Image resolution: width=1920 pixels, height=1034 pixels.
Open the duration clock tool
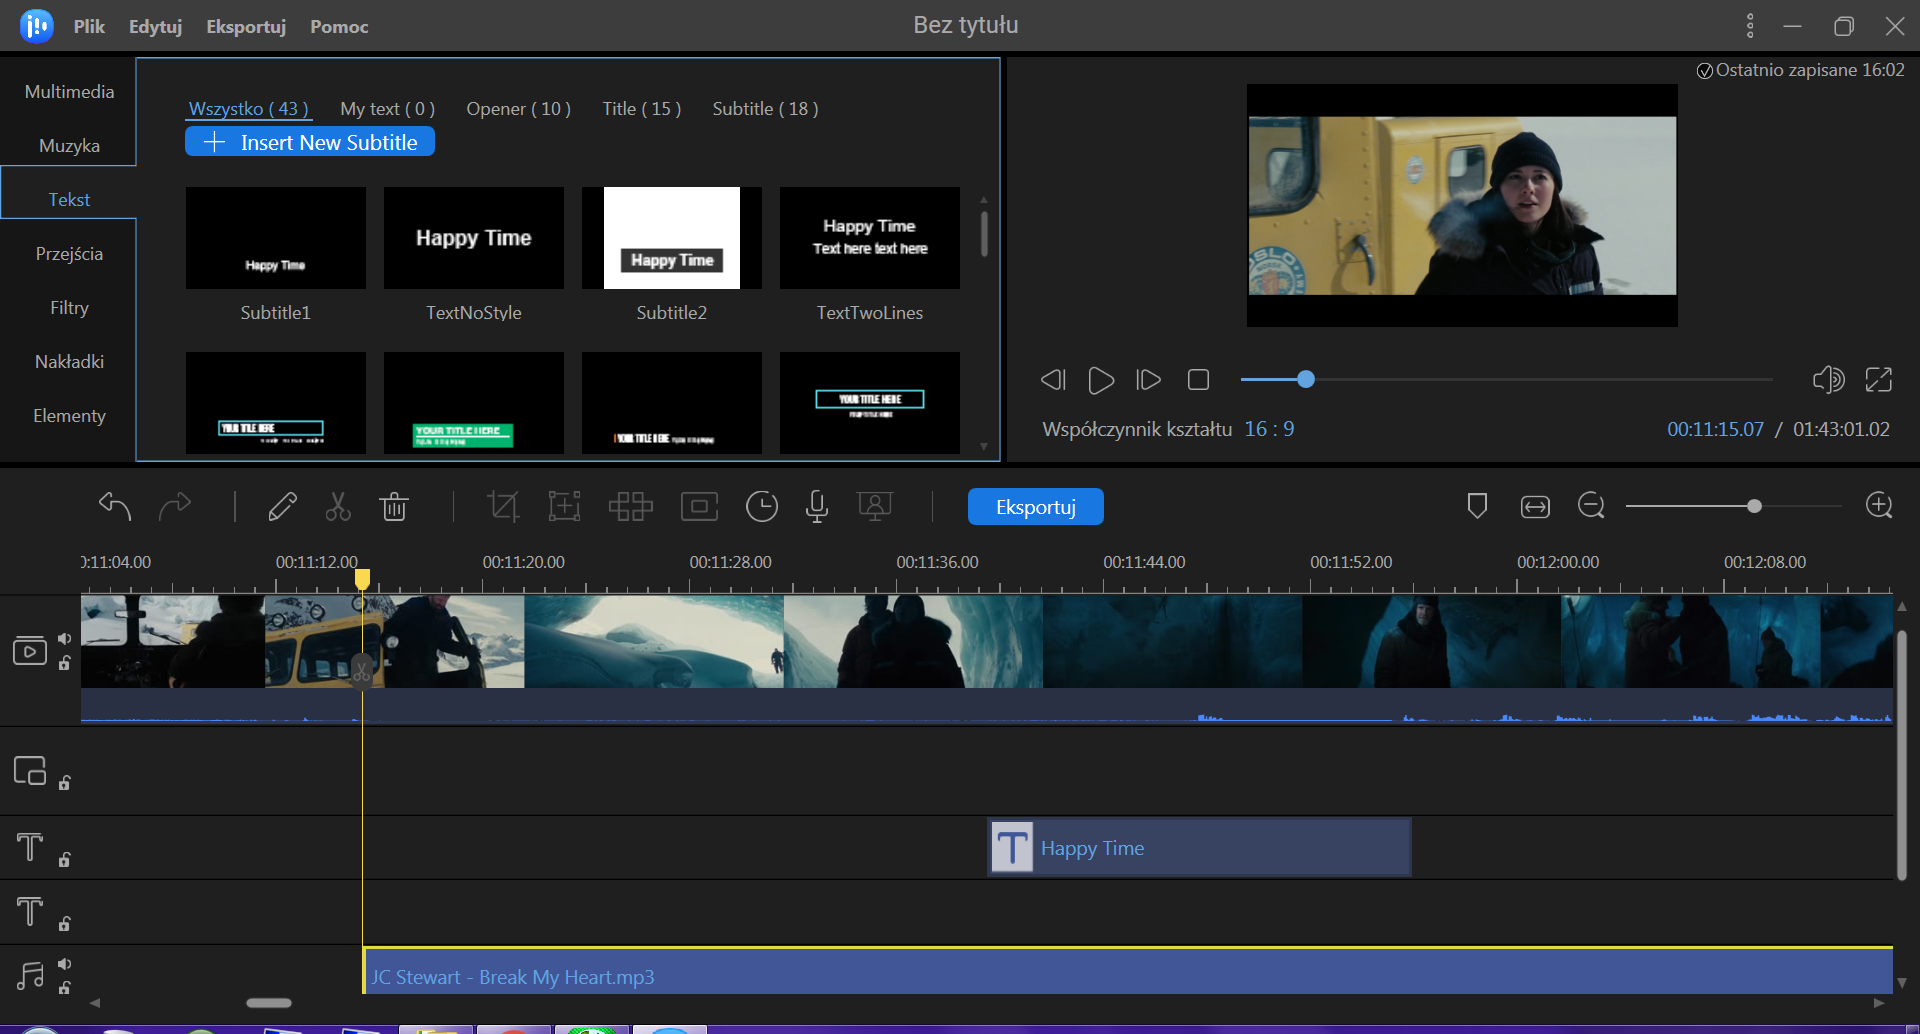pyautogui.click(x=762, y=507)
